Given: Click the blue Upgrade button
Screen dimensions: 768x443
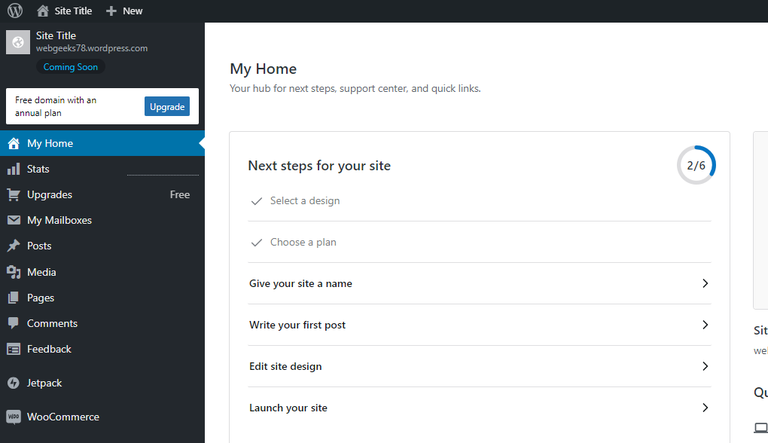Looking at the screenshot, I should [167, 106].
